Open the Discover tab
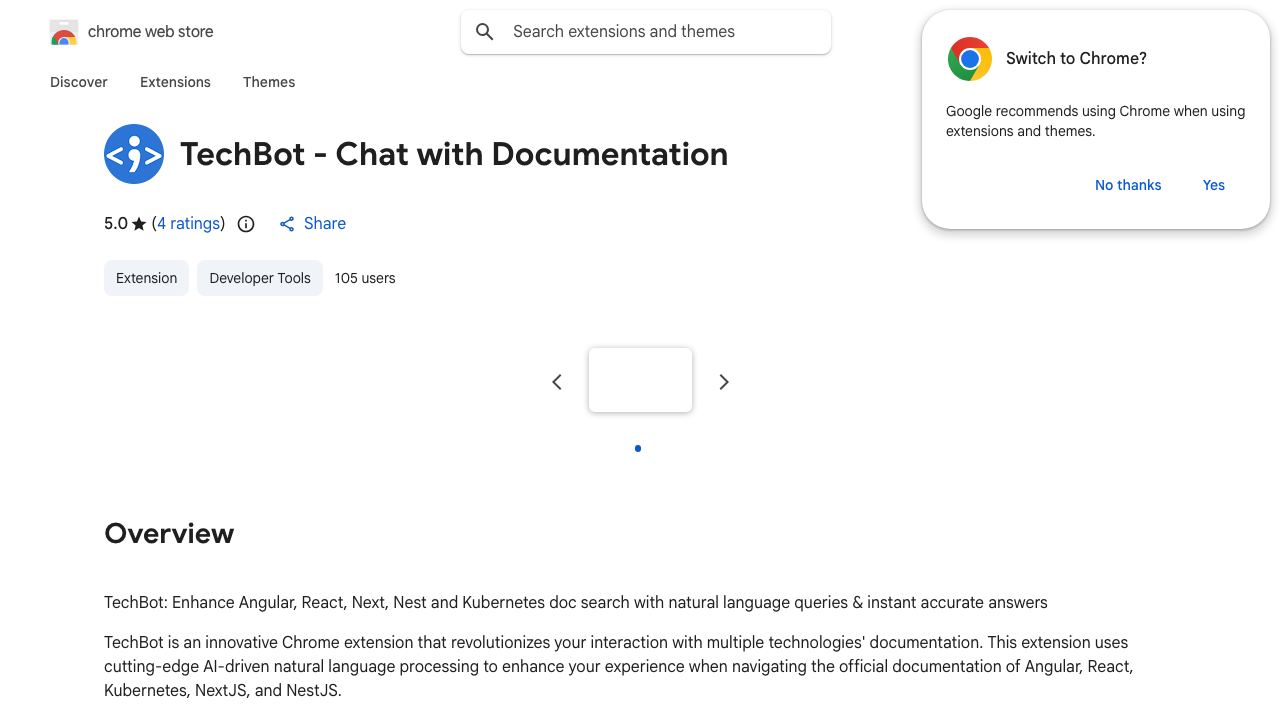 tap(79, 82)
